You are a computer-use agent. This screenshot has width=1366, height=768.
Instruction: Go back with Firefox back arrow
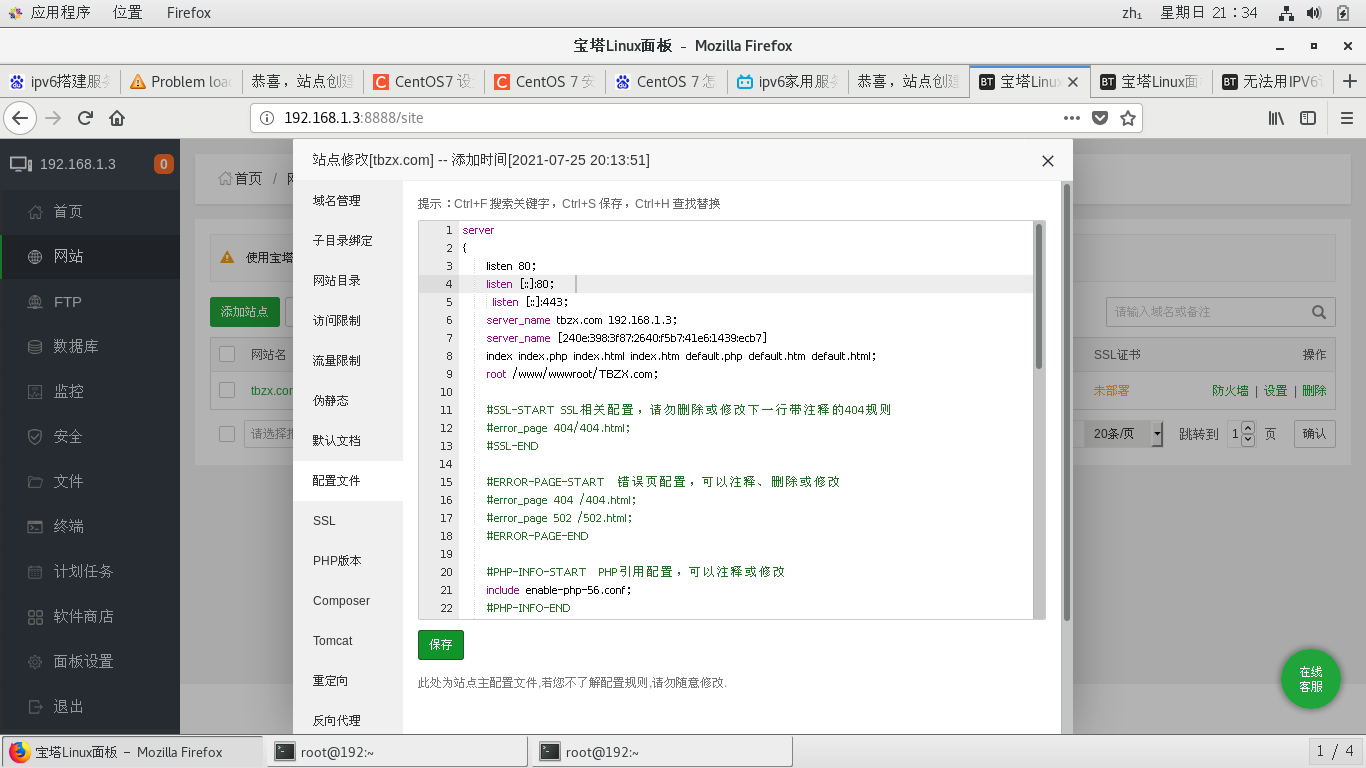pyautogui.click(x=19, y=118)
